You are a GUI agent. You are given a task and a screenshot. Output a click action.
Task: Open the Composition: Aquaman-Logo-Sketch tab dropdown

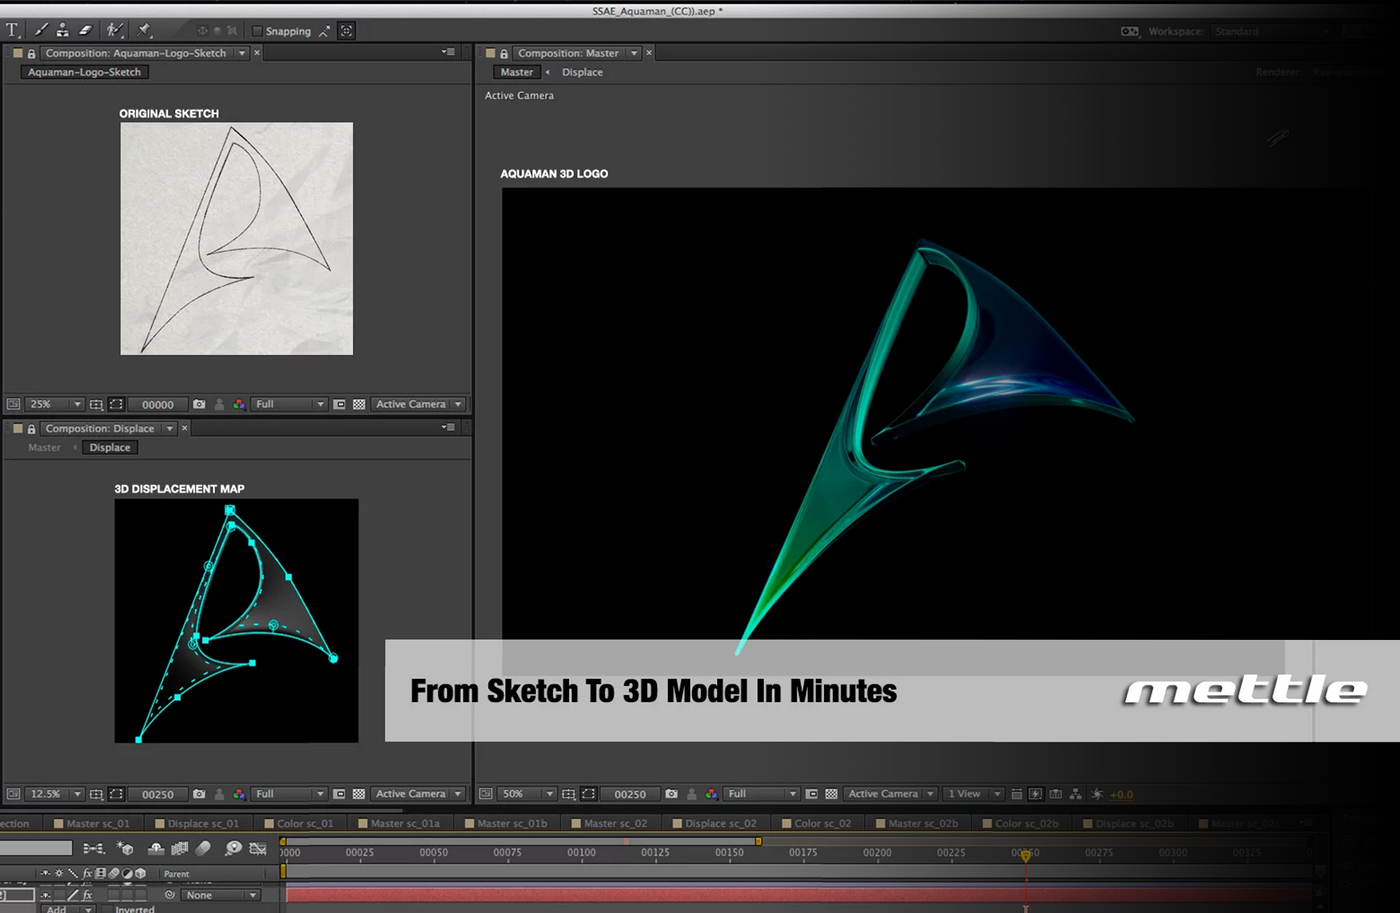coord(242,53)
